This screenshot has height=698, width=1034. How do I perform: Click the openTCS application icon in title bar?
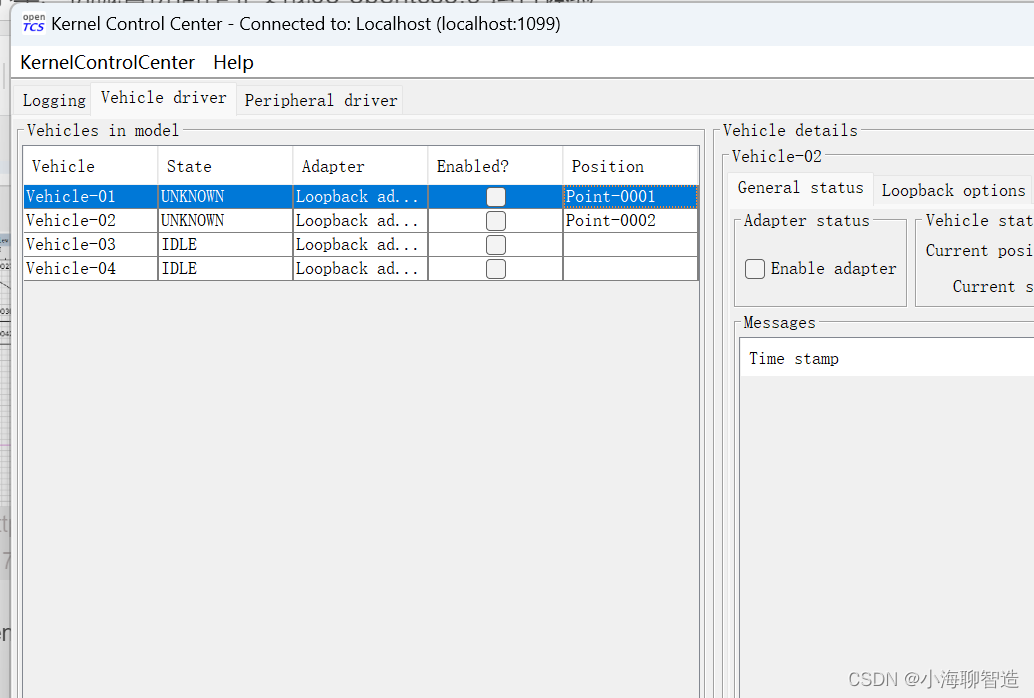click(33, 23)
